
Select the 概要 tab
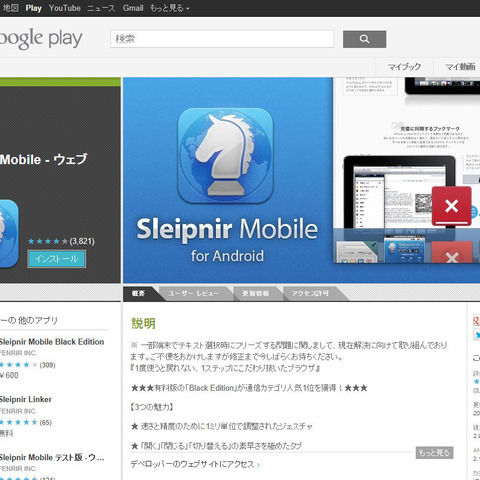138,294
